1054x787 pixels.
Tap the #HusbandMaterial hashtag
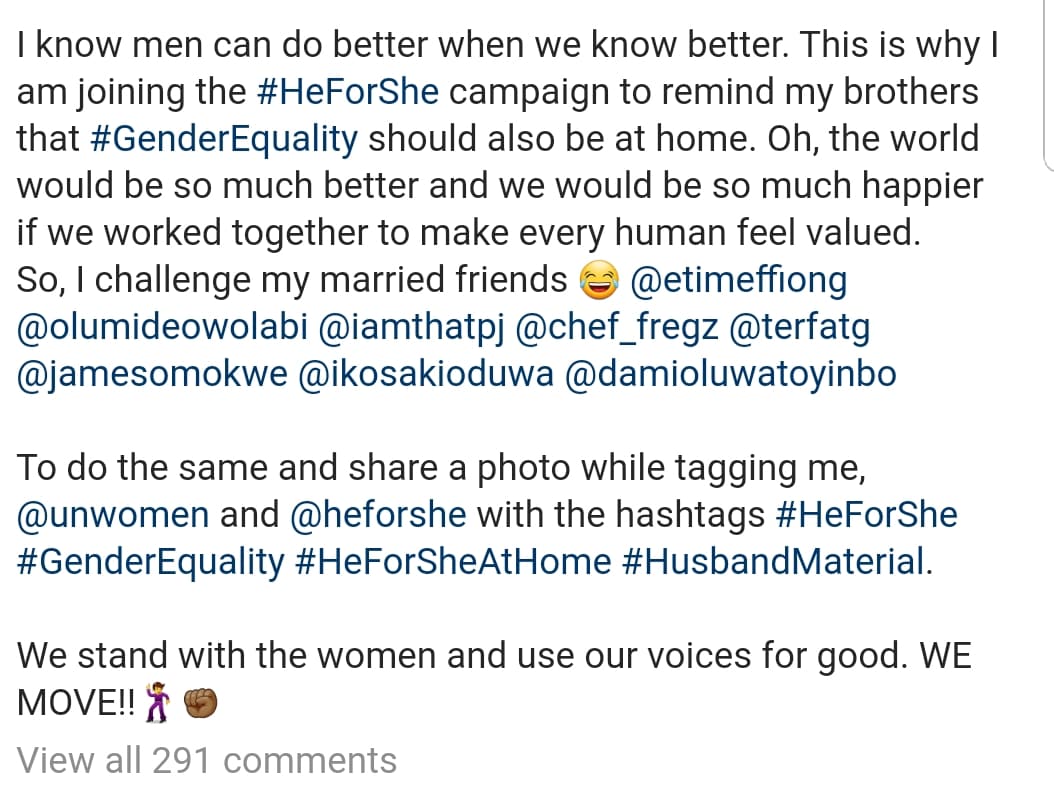click(x=774, y=562)
